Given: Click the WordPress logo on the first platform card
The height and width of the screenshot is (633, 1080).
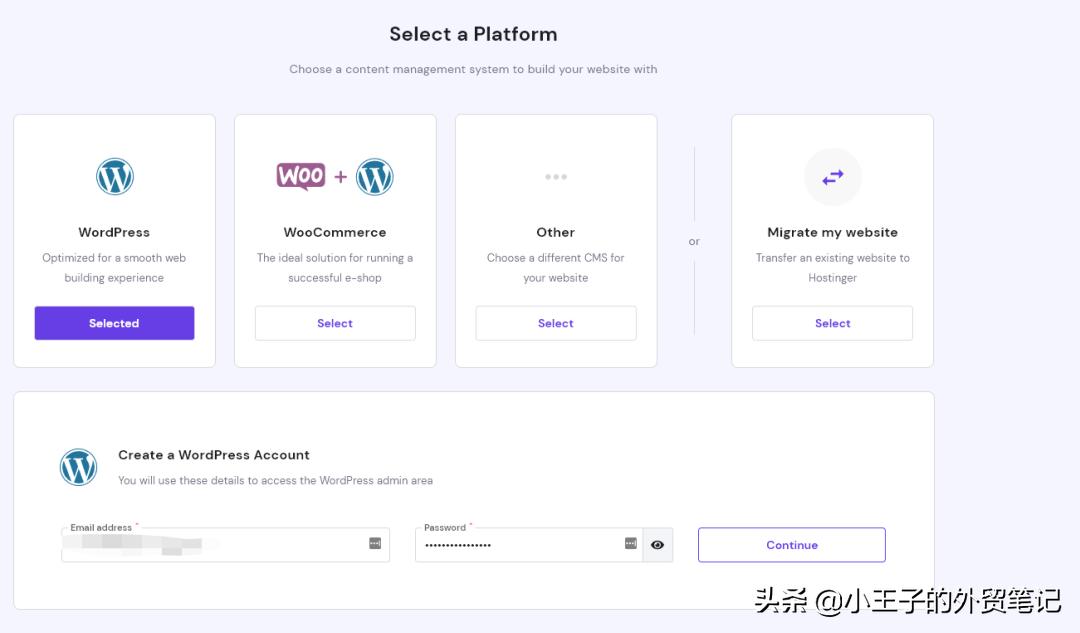Looking at the screenshot, I should (x=114, y=176).
